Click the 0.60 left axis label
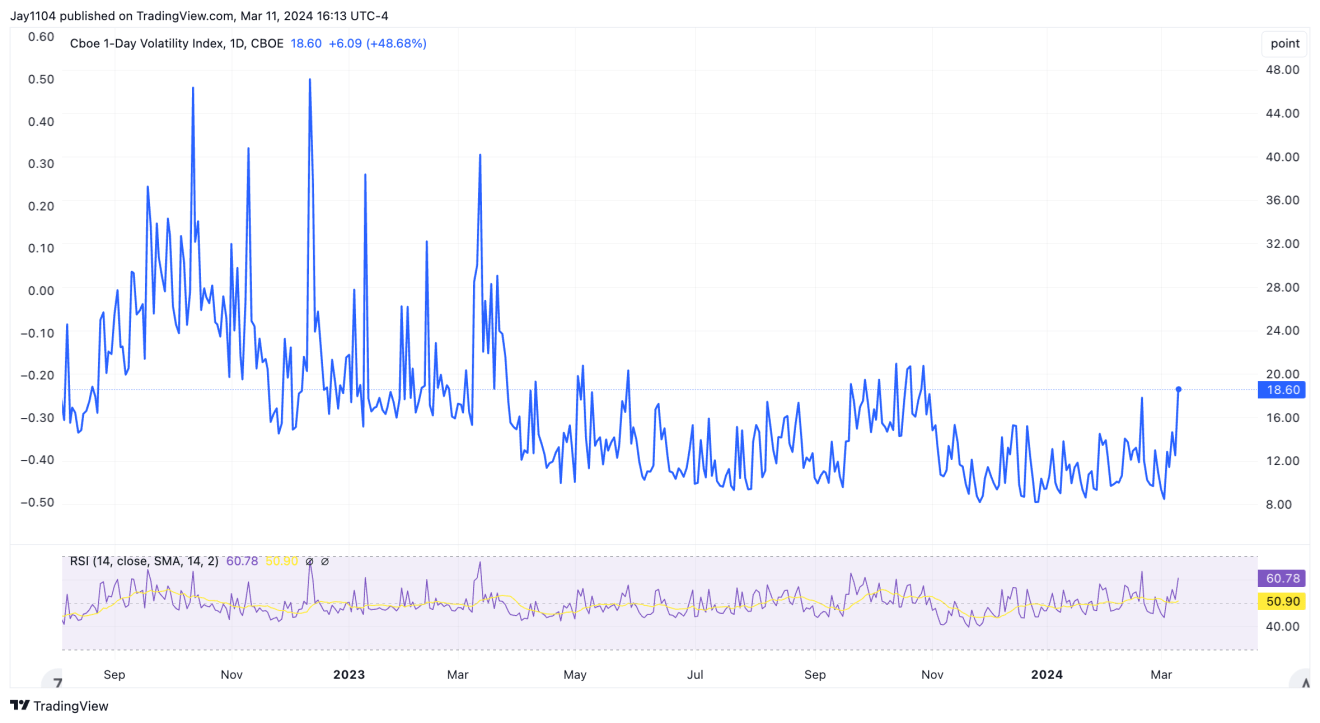 pyautogui.click(x=41, y=36)
